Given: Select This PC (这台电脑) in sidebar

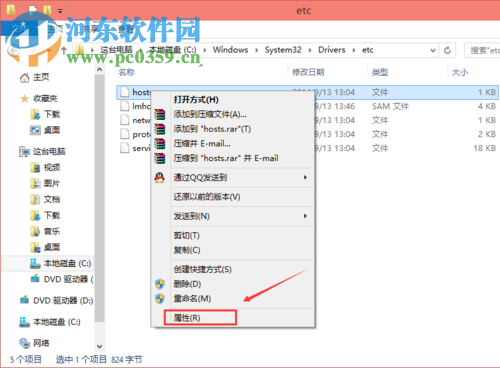Looking at the screenshot, I should (49, 152).
